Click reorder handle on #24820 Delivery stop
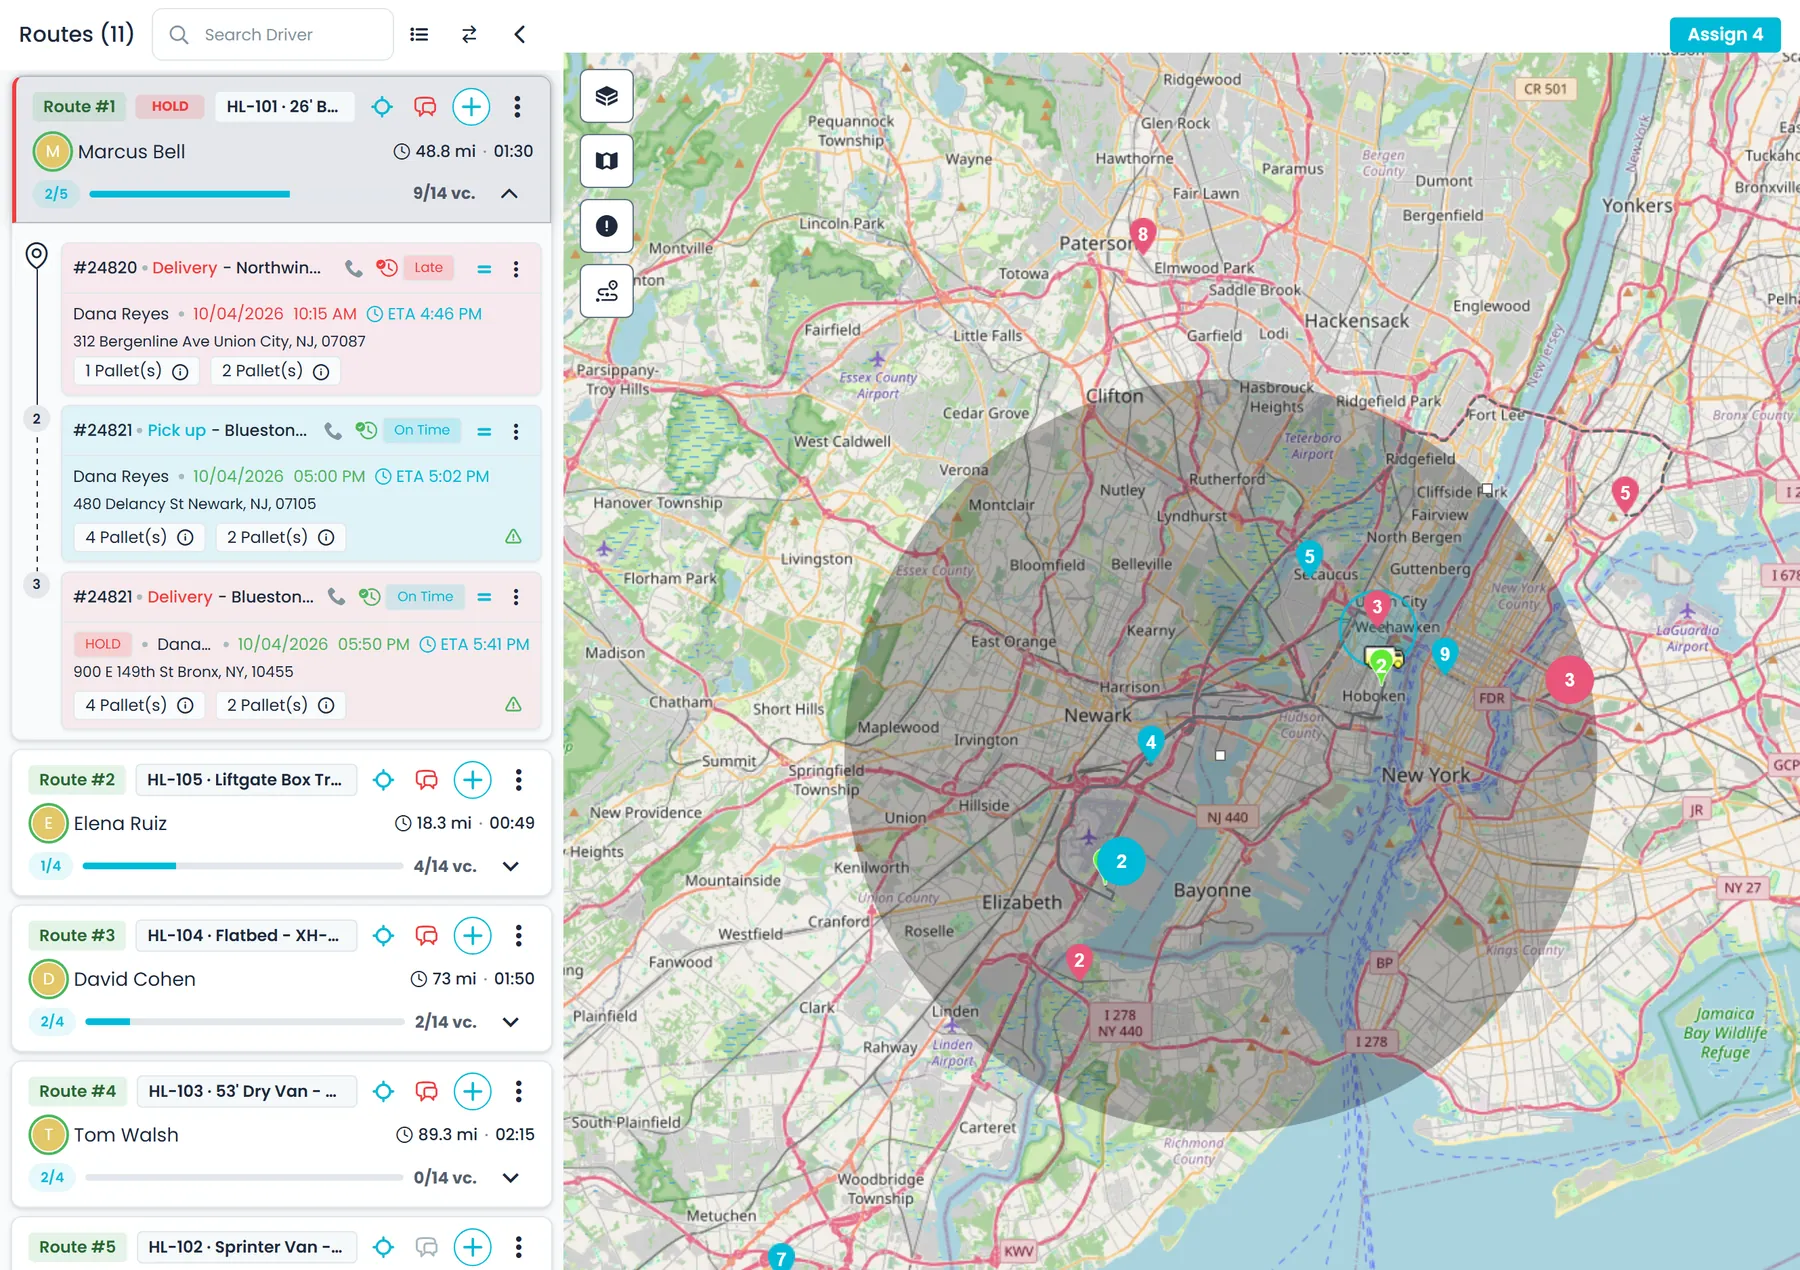This screenshot has width=1800, height=1270. [x=484, y=269]
